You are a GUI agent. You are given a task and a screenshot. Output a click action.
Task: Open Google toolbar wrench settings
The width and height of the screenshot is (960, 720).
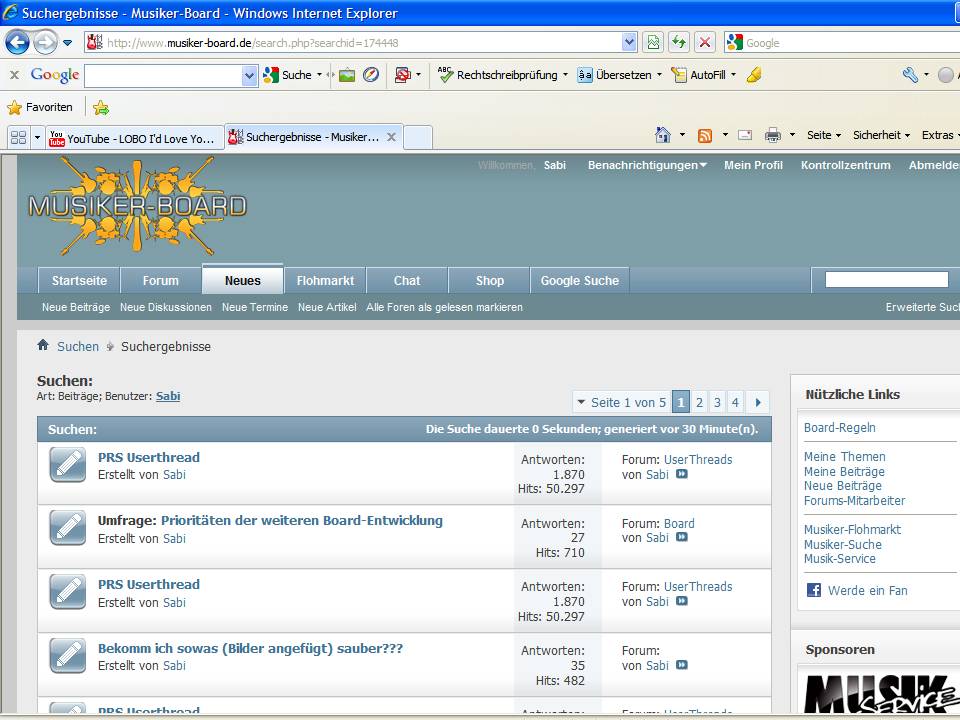pyautogui.click(x=910, y=75)
